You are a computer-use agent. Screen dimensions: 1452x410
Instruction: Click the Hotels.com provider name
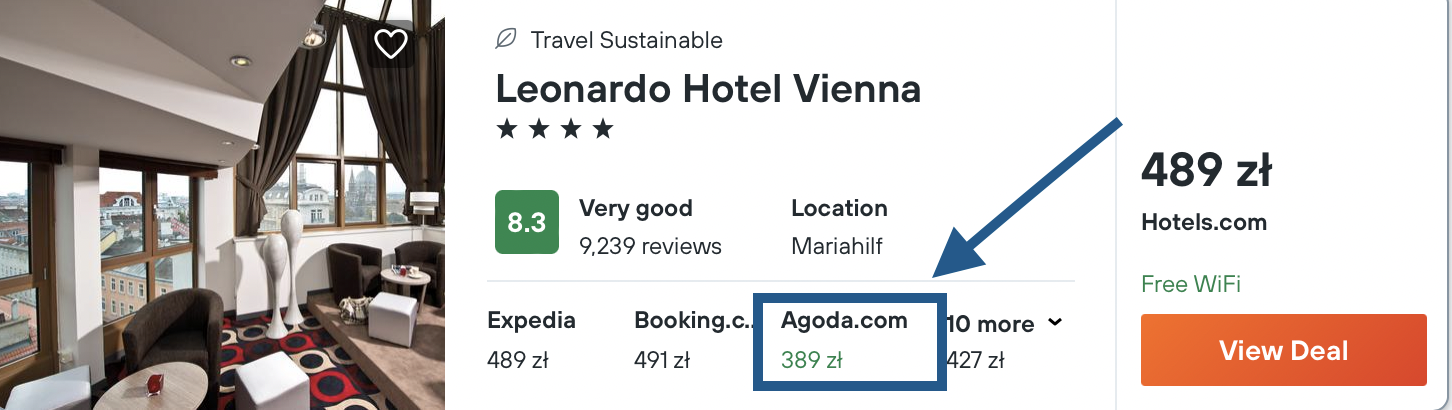[x=1203, y=223]
